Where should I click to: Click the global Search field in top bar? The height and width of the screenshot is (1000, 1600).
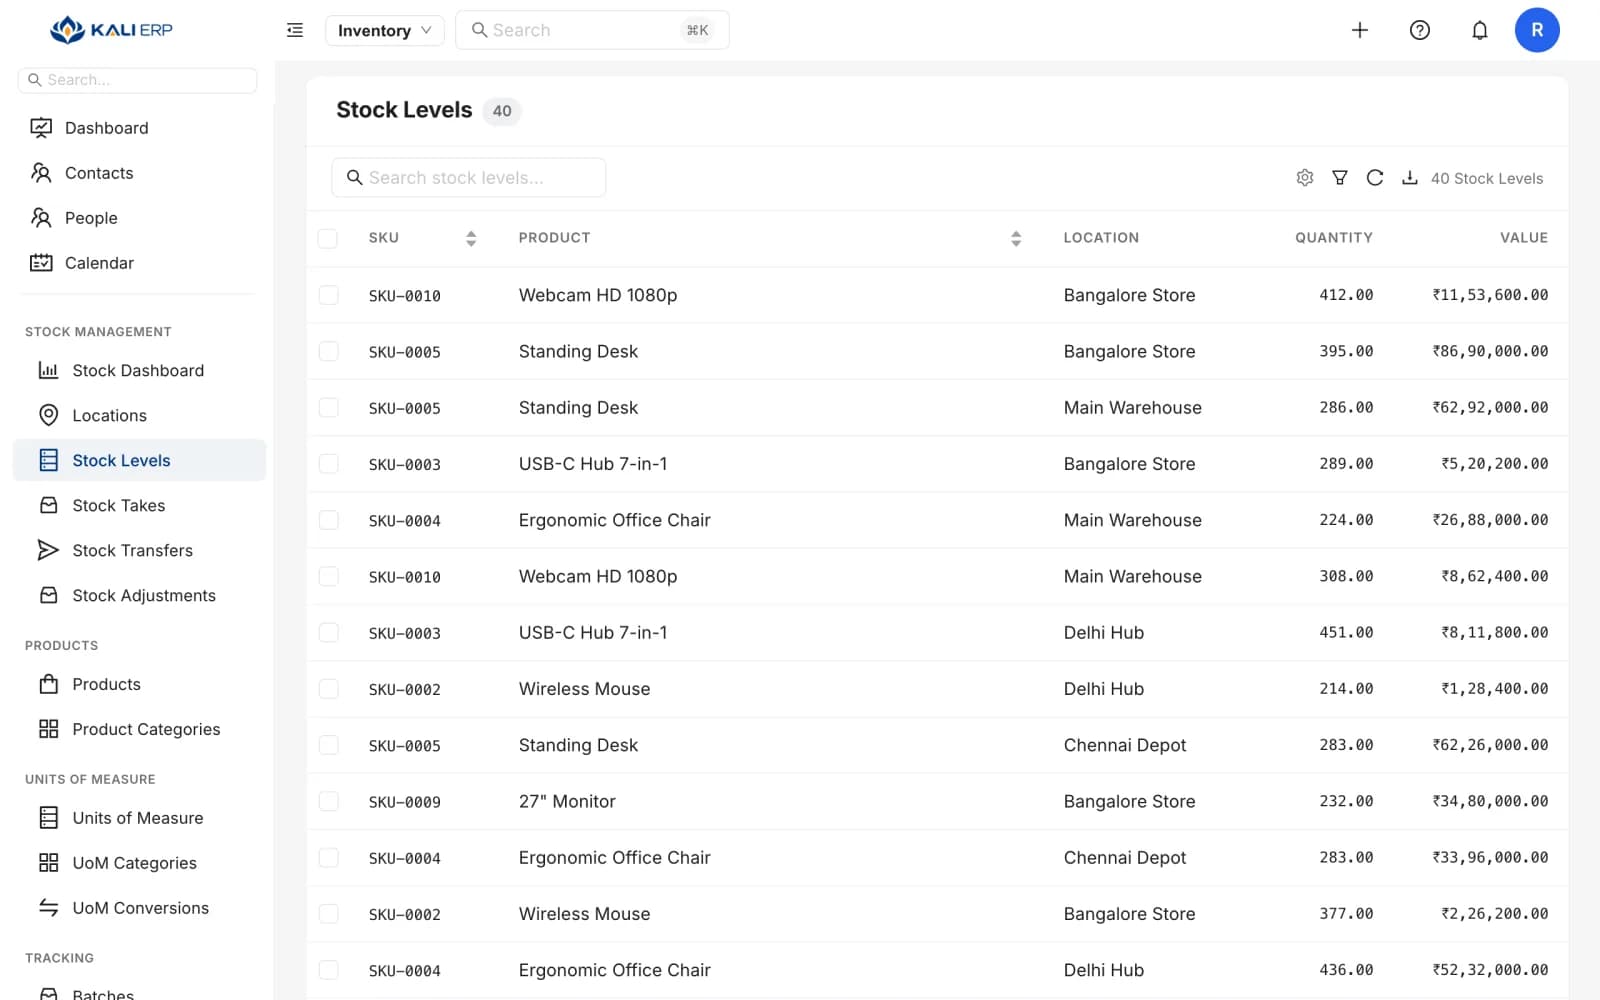click(x=592, y=30)
